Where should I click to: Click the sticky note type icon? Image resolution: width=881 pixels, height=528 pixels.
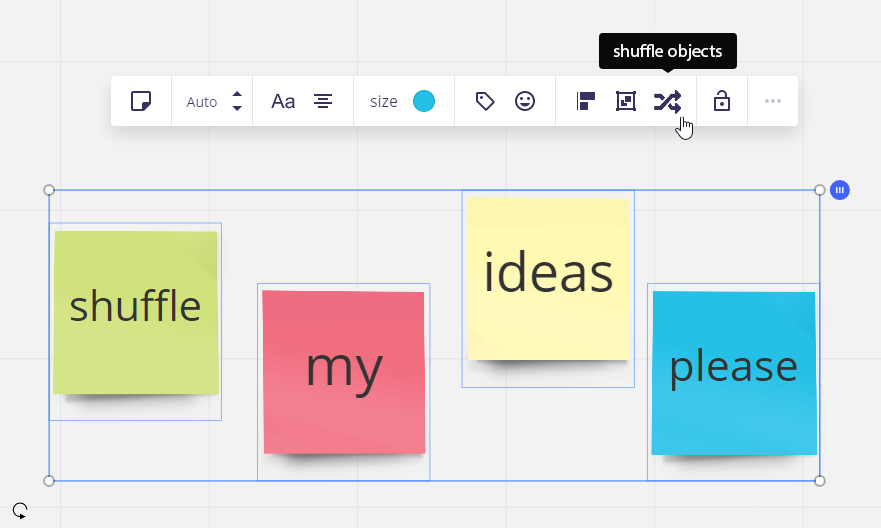pos(141,101)
